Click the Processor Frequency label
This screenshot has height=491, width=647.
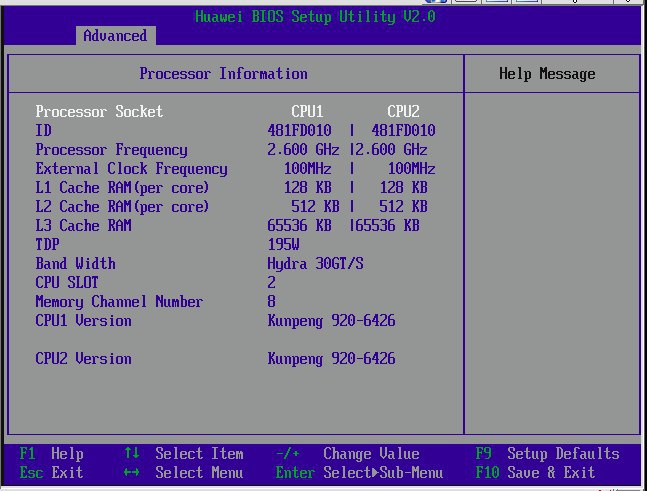point(111,150)
